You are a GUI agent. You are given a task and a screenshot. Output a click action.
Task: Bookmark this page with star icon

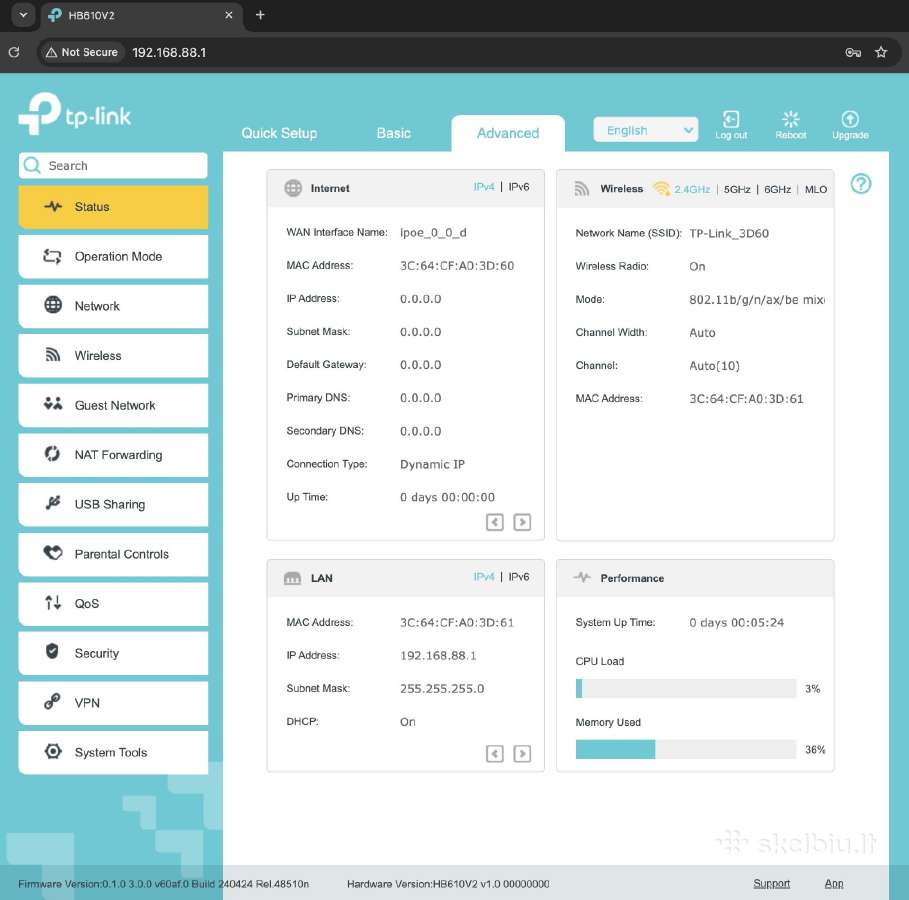coord(881,52)
